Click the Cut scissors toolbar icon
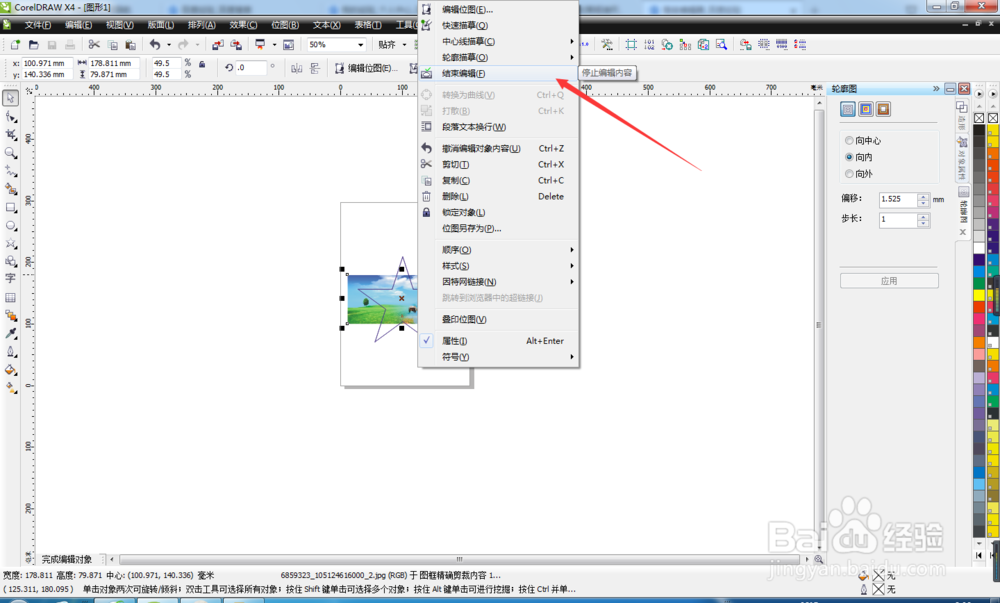 [x=94, y=45]
